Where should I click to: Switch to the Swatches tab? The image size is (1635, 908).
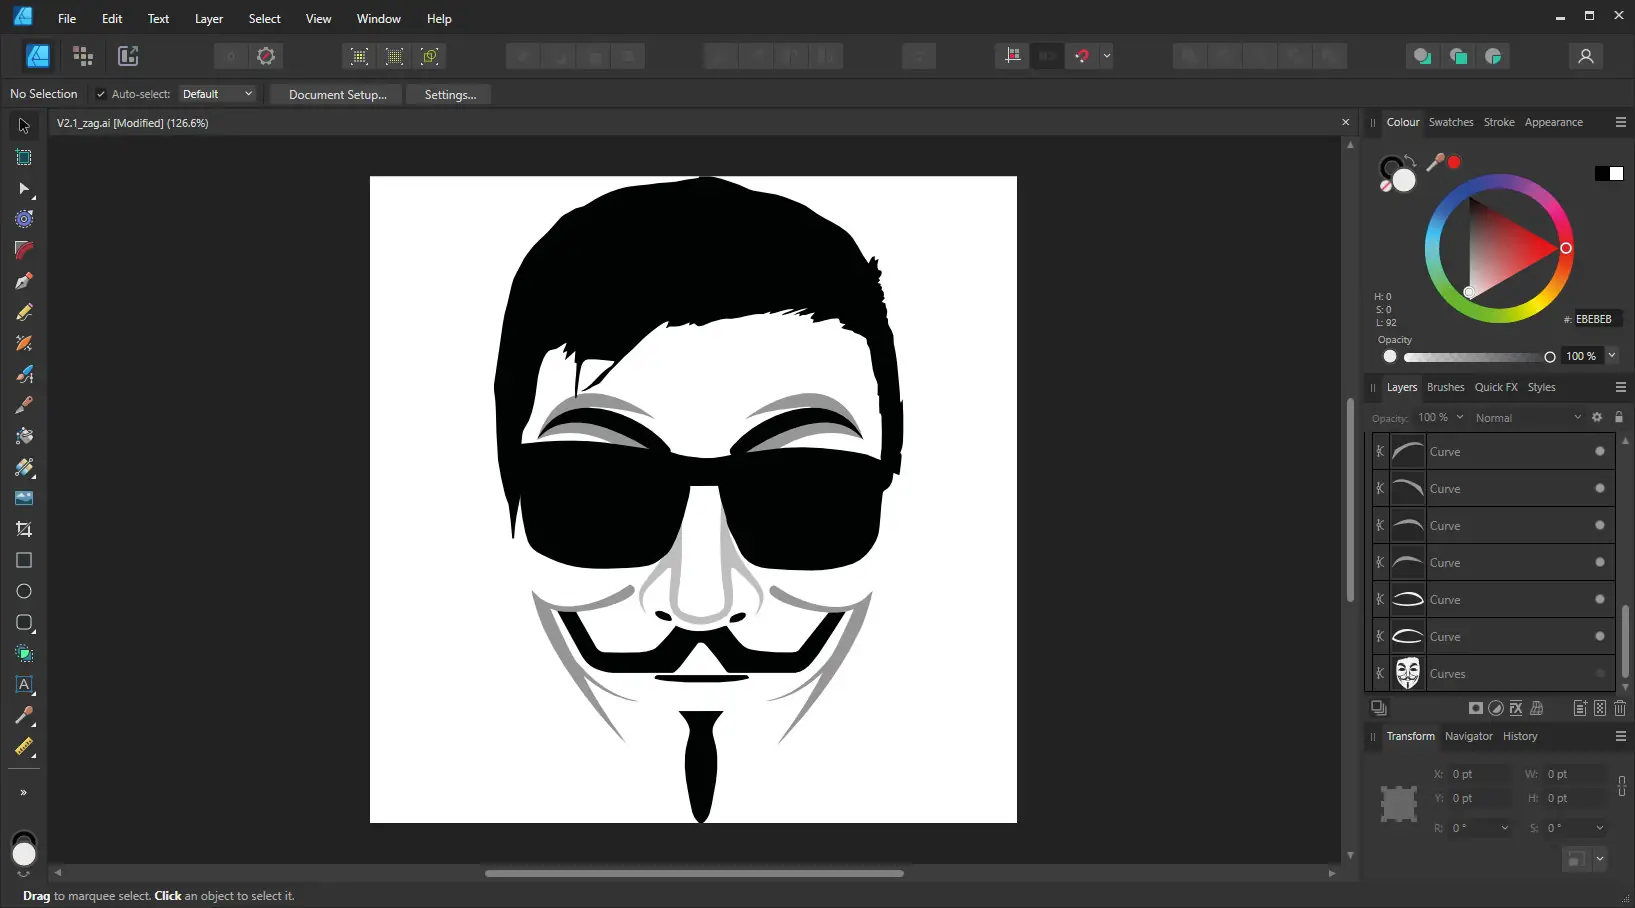pyautogui.click(x=1451, y=122)
